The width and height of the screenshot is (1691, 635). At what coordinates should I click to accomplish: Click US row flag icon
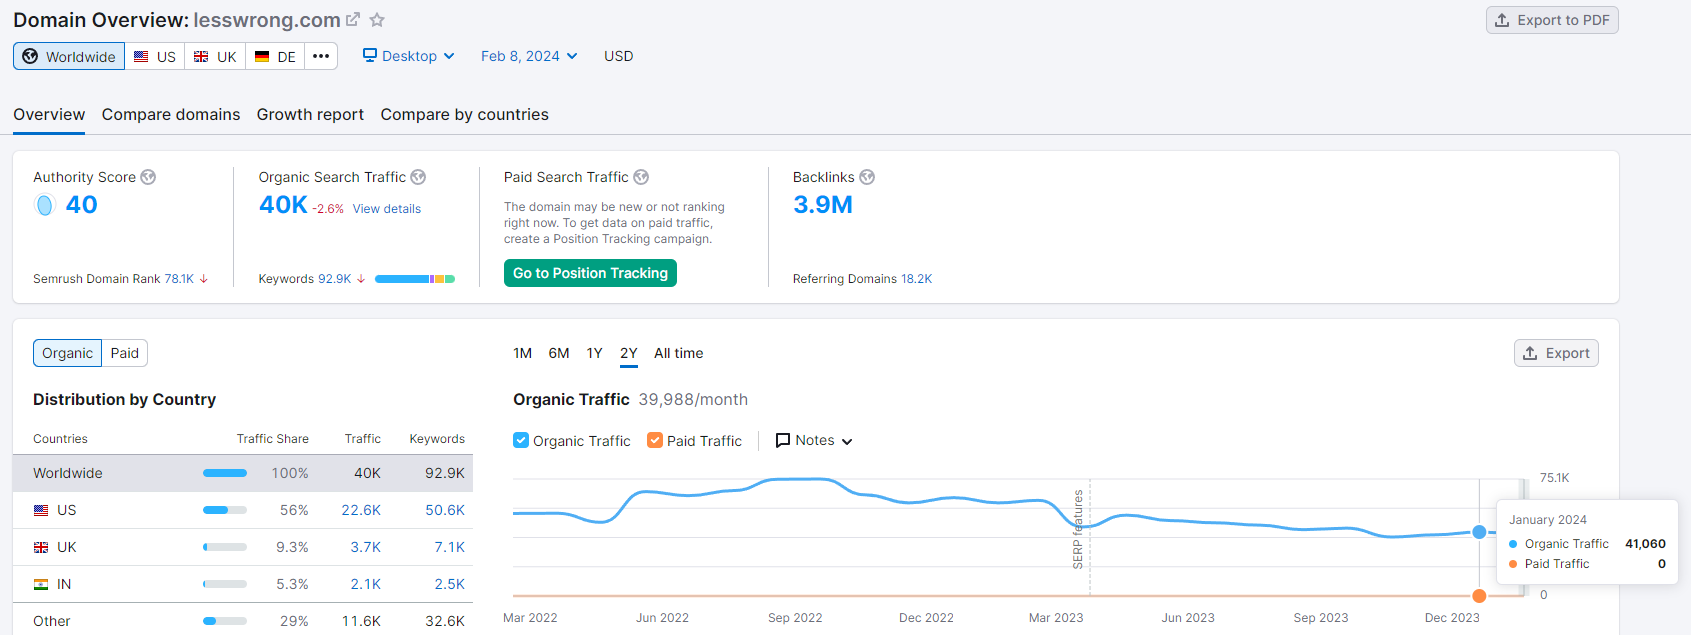[x=41, y=510]
